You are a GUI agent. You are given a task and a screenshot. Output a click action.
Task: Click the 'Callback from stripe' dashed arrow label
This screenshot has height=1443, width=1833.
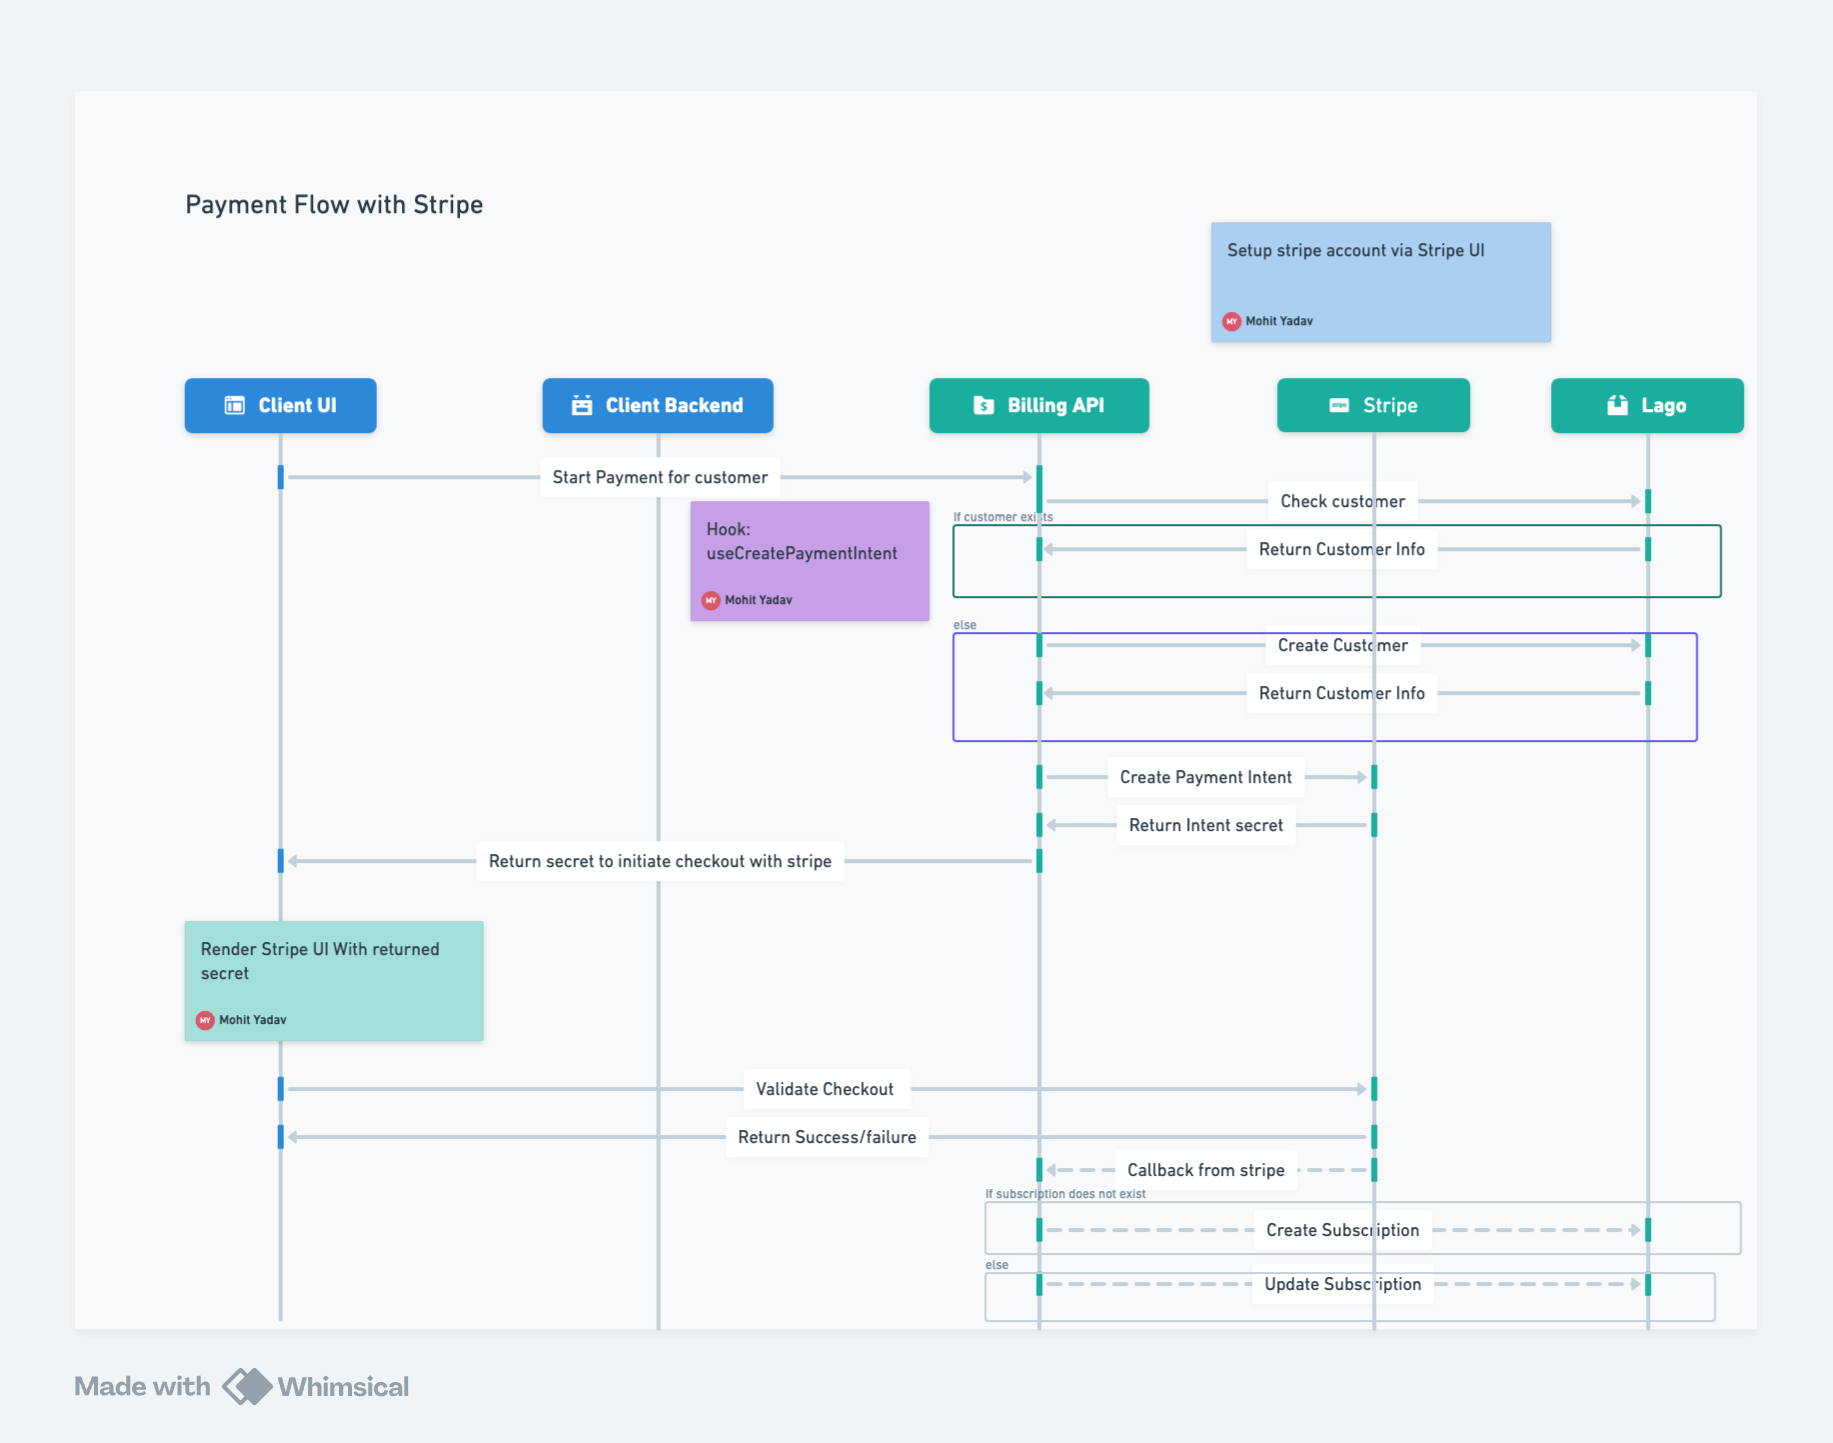pos(1205,1170)
